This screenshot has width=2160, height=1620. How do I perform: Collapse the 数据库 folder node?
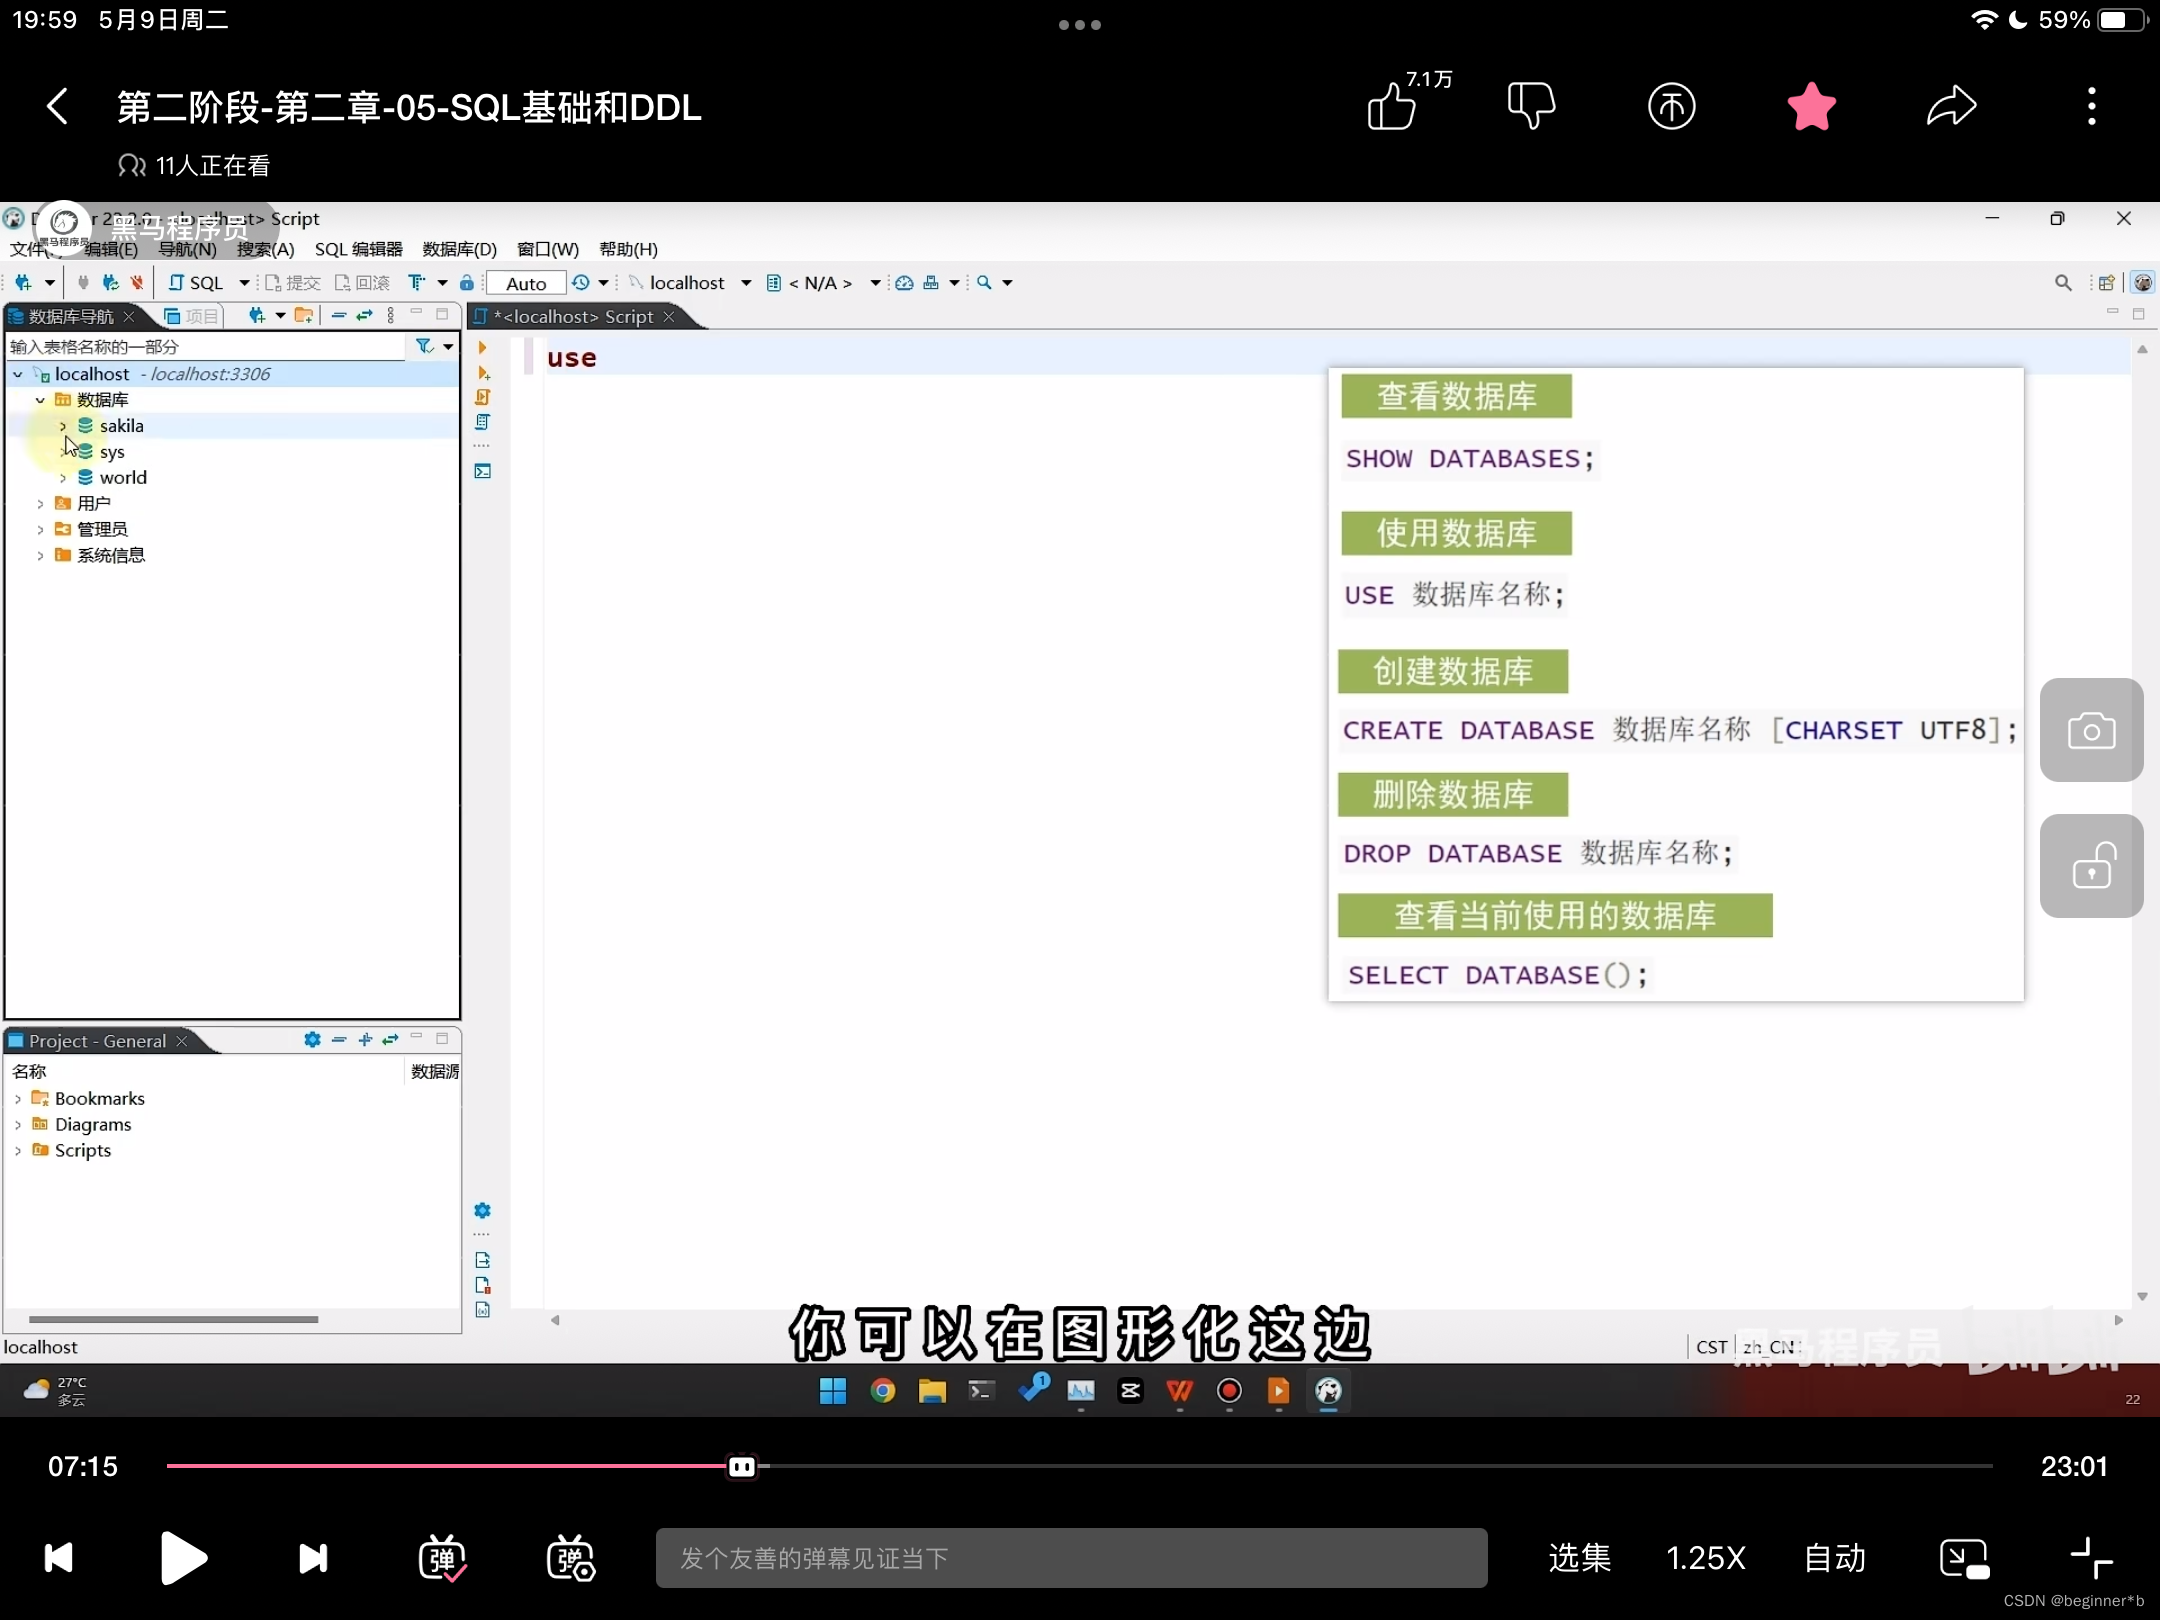pyautogui.click(x=40, y=400)
